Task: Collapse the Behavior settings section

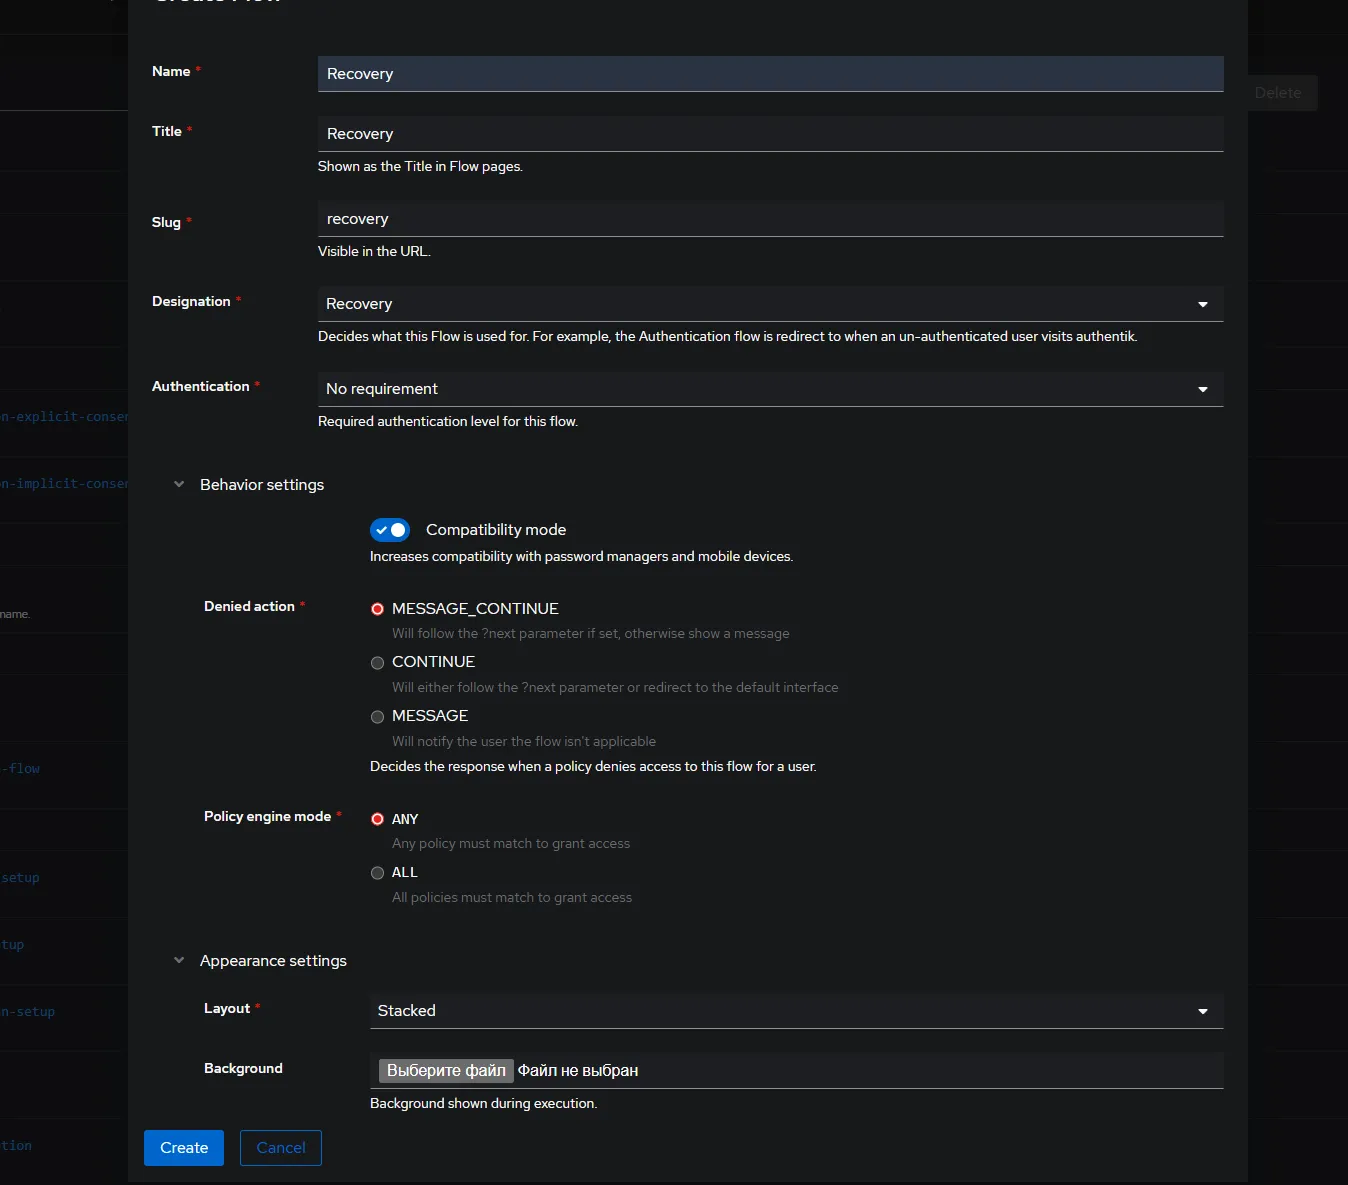Action: pos(179,484)
